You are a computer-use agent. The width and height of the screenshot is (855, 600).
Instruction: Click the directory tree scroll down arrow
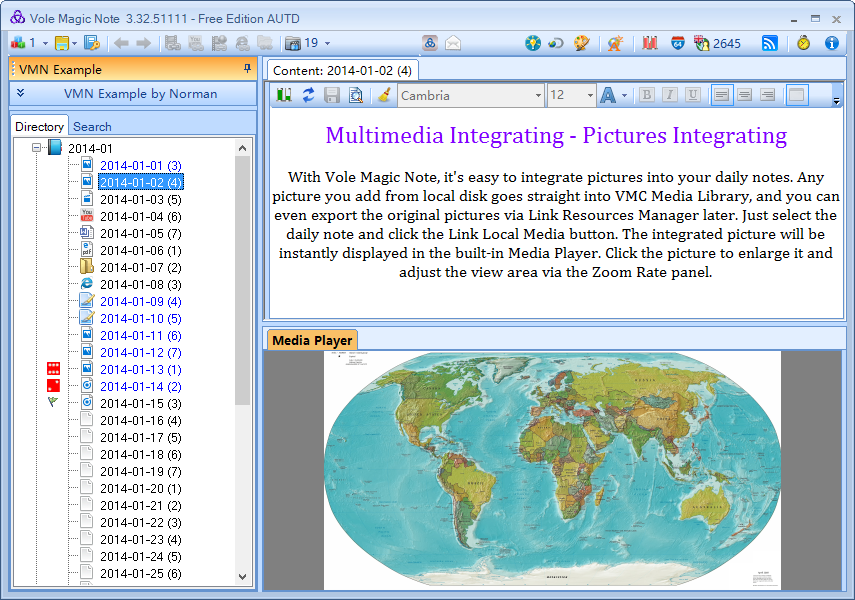(x=243, y=577)
